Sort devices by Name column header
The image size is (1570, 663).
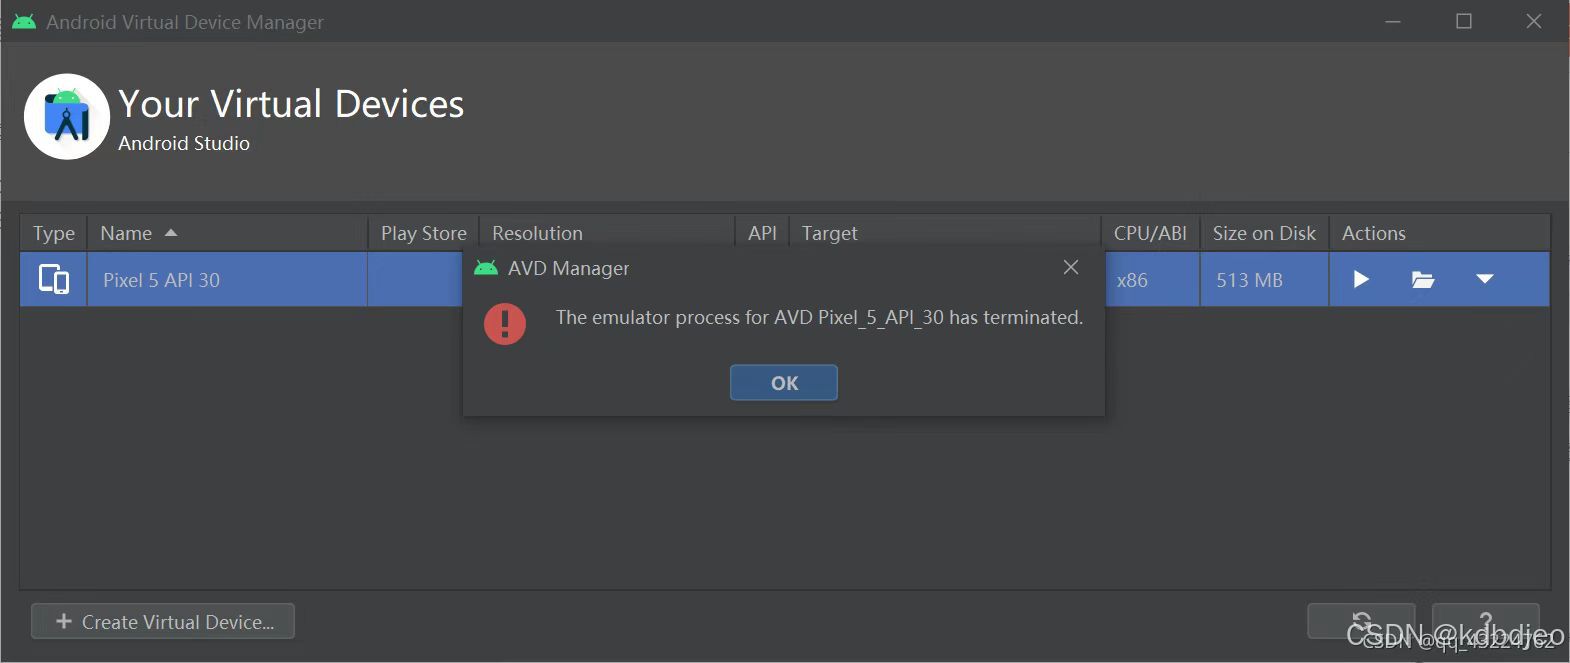[x=227, y=233]
